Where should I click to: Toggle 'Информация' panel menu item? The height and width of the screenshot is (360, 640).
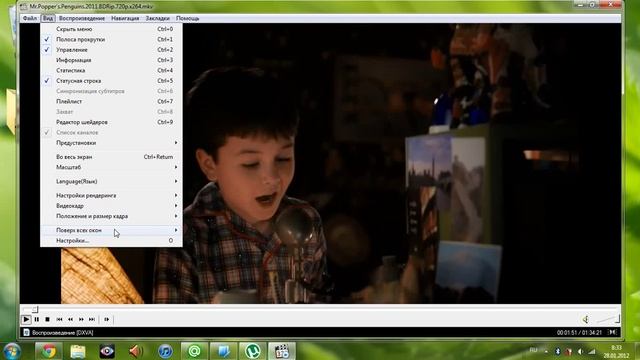coord(111,60)
